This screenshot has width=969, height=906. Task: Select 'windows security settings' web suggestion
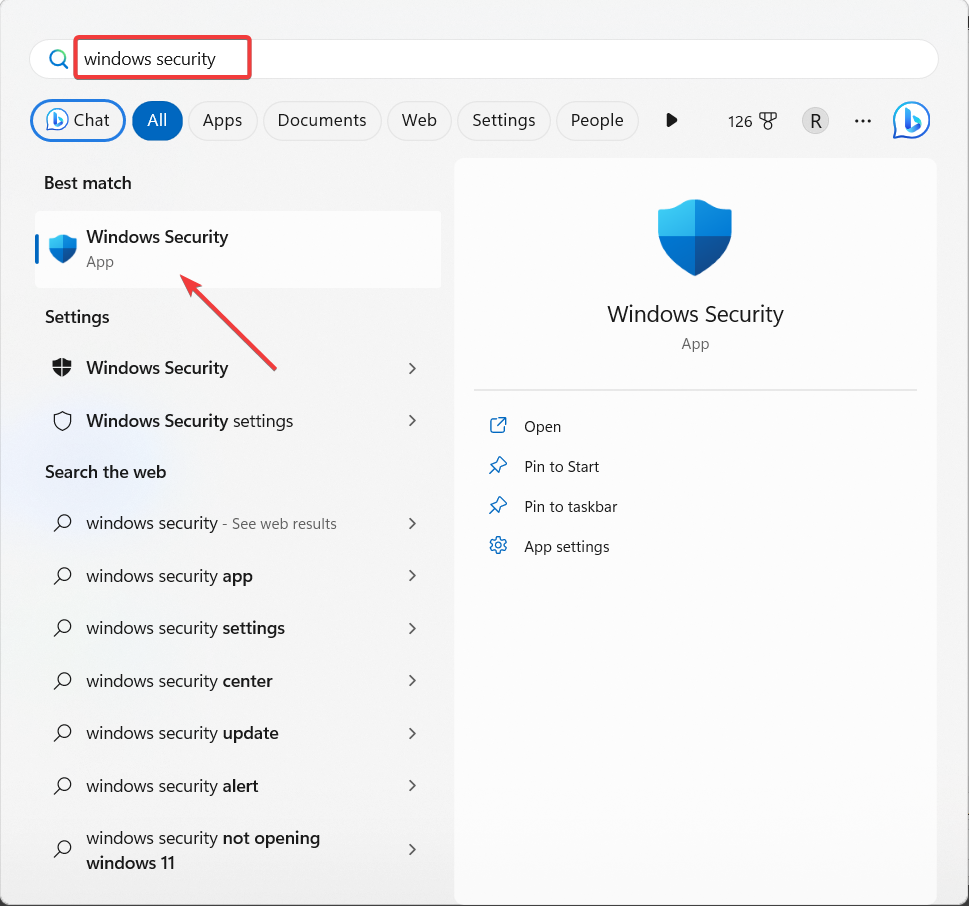click(238, 629)
